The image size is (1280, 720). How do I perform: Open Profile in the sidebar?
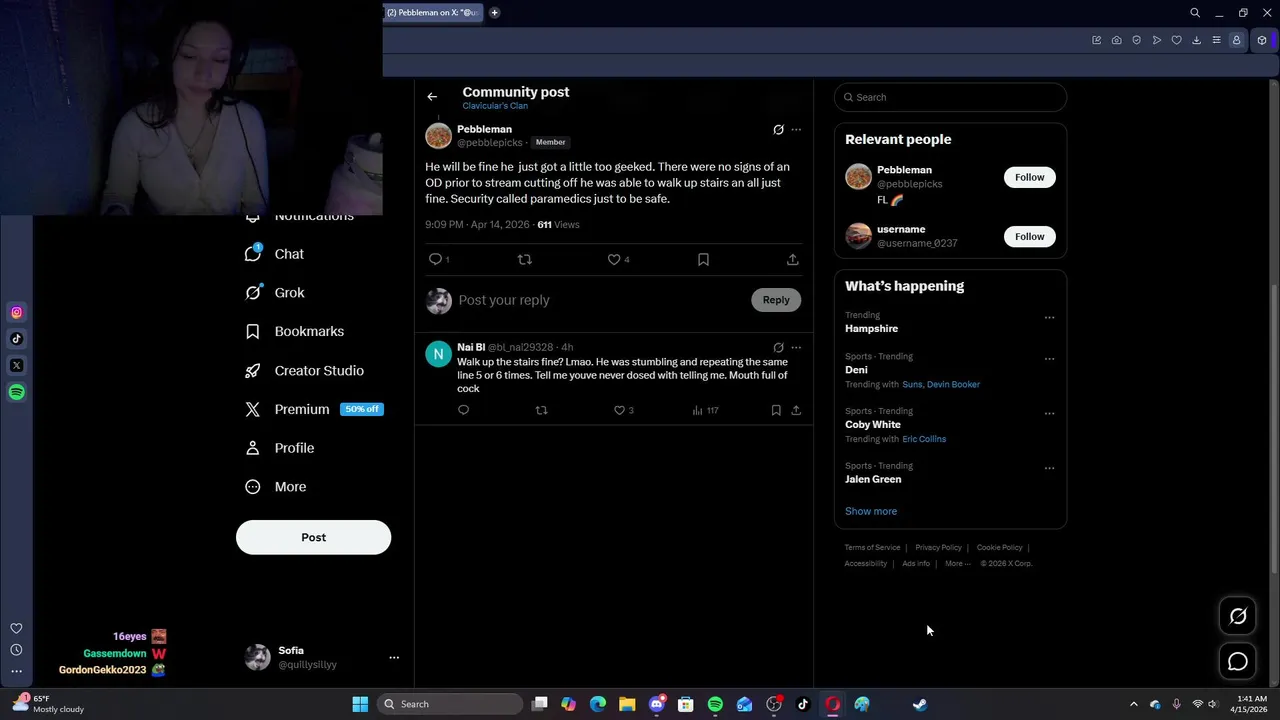tap(280, 448)
